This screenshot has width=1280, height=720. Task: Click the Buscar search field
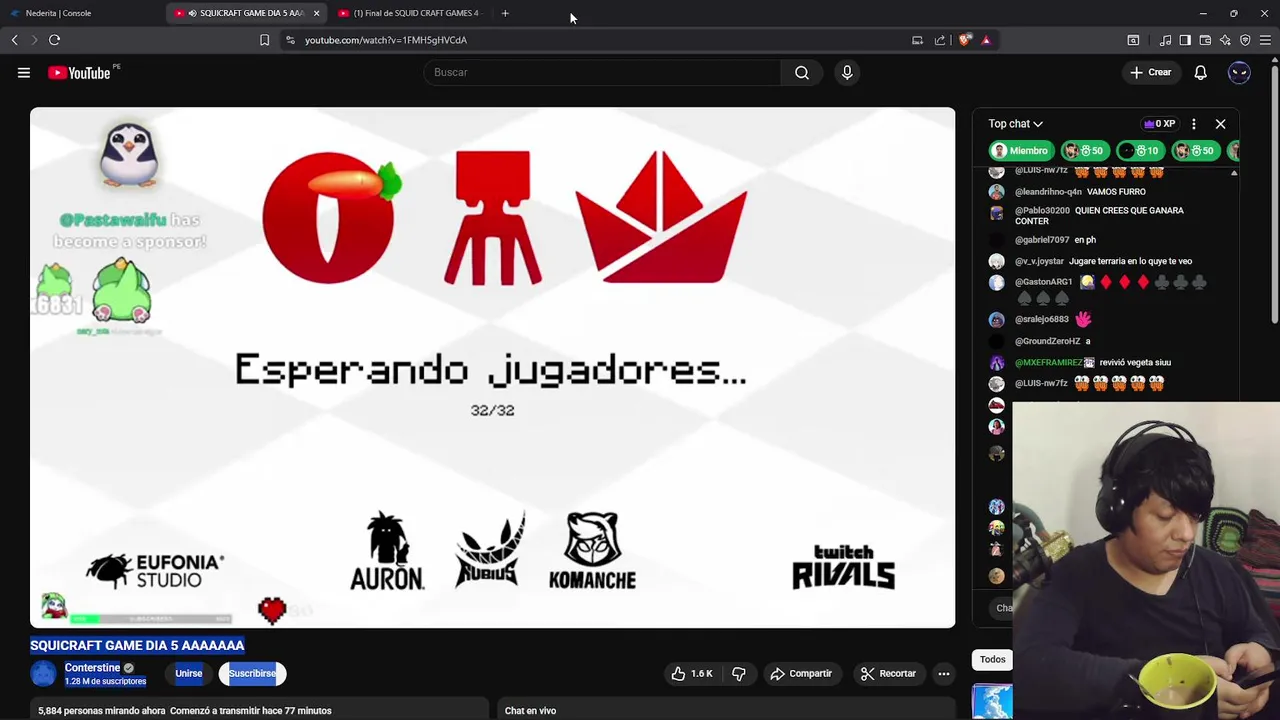coord(603,72)
